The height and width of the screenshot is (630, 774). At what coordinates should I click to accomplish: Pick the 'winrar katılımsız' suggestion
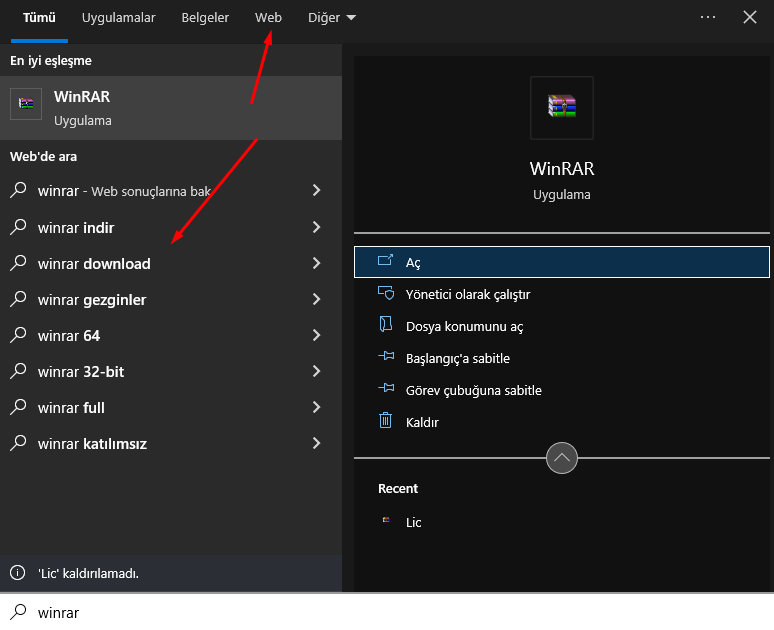point(171,443)
